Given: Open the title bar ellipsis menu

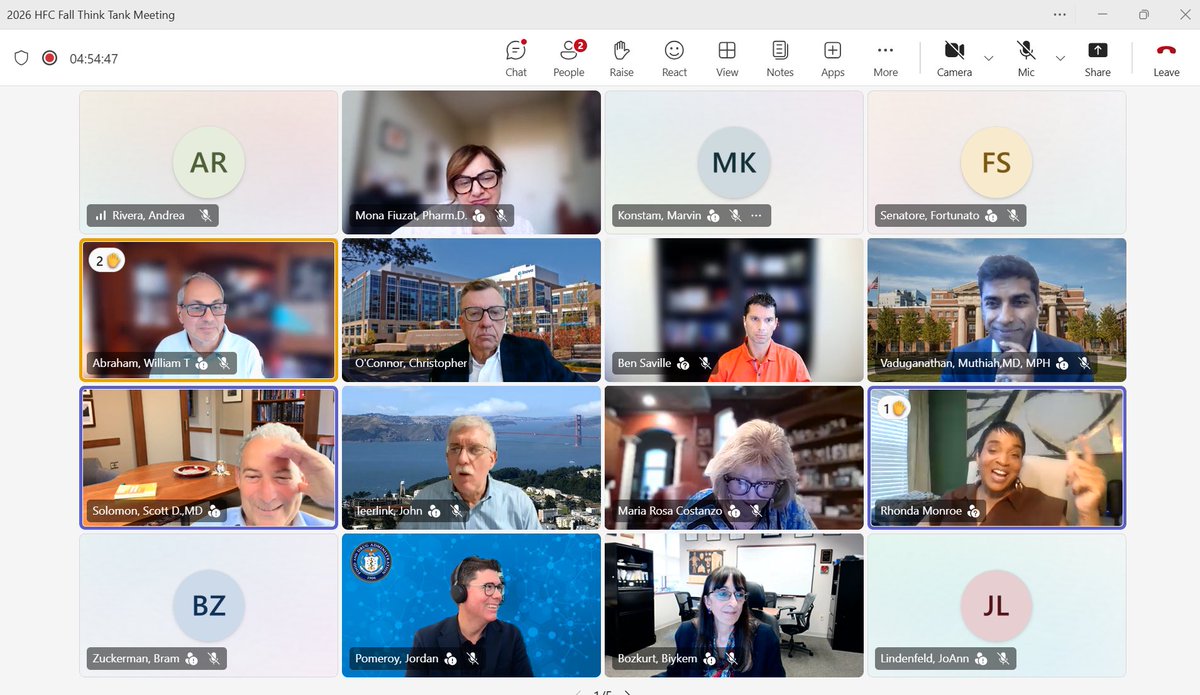Looking at the screenshot, I should click(1059, 14).
